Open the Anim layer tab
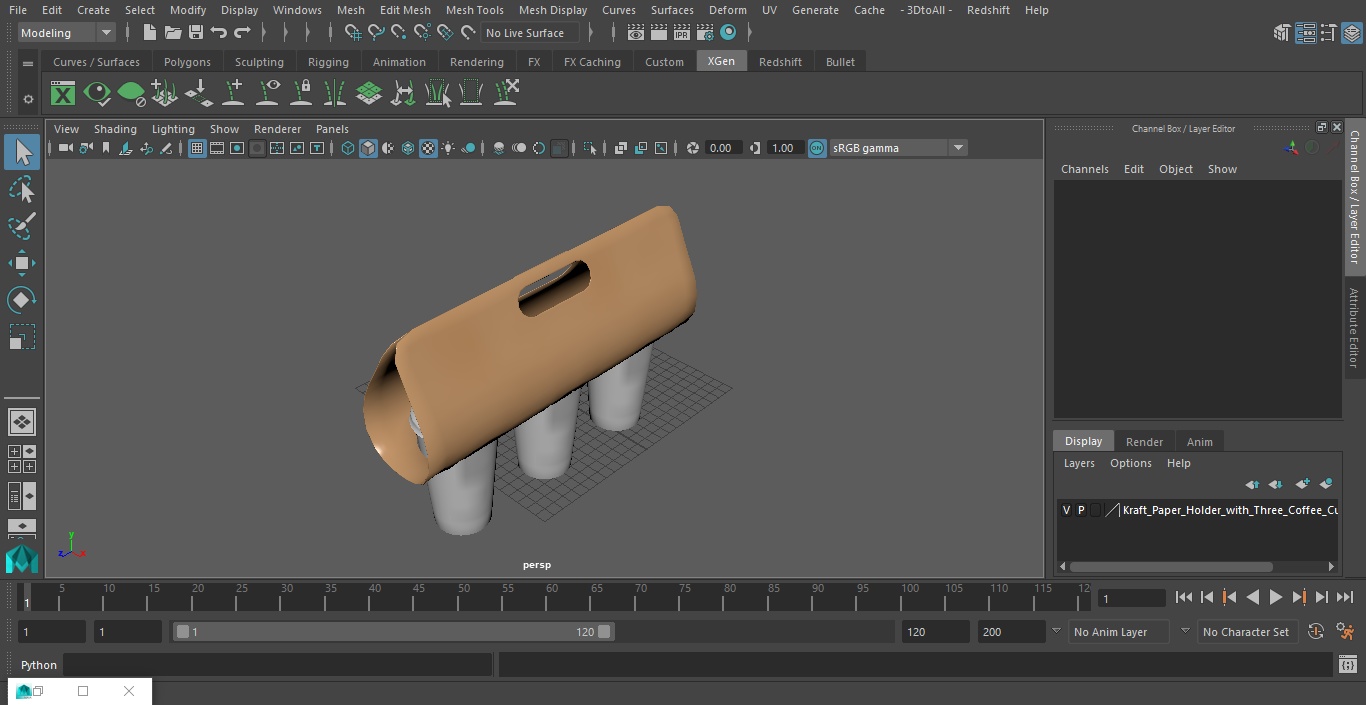This screenshot has width=1366, height=705. 1199,442
